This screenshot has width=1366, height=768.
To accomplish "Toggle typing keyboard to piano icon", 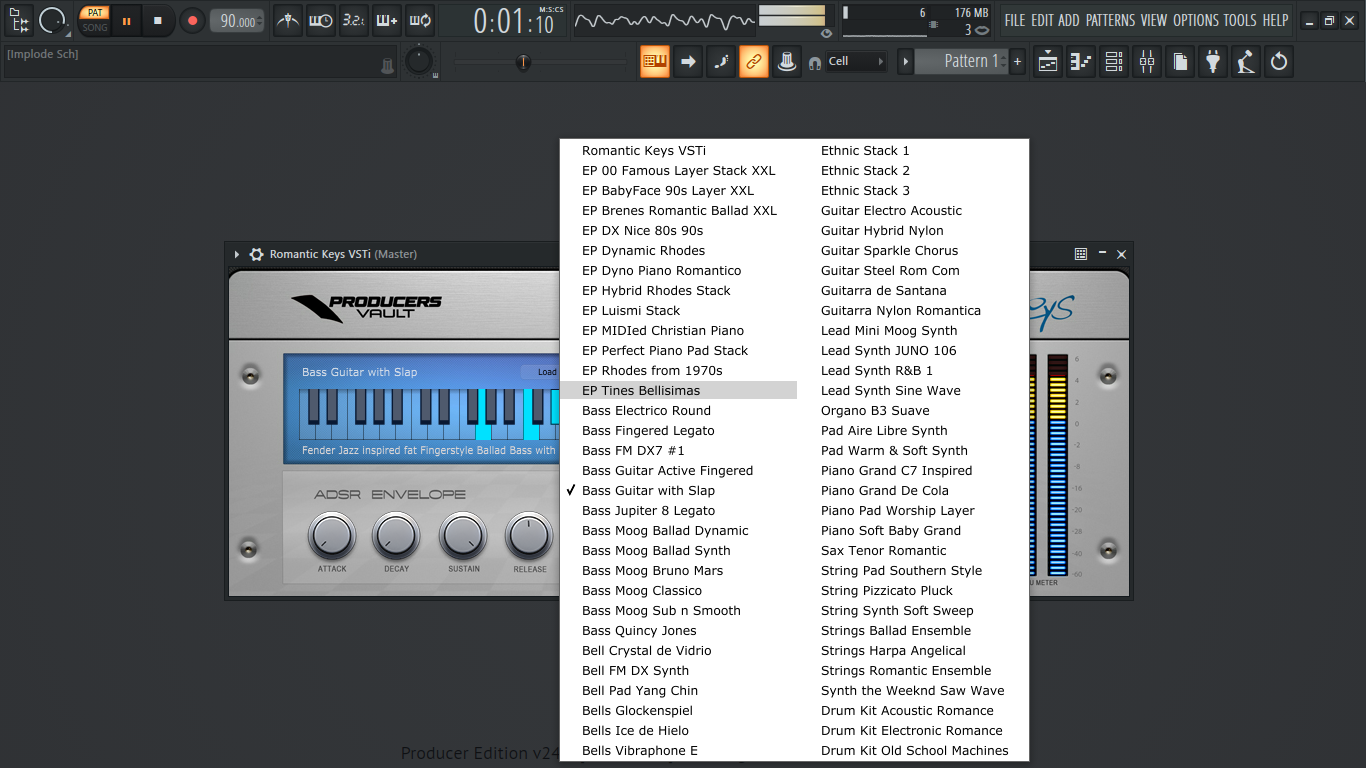I will pos(655,61).
